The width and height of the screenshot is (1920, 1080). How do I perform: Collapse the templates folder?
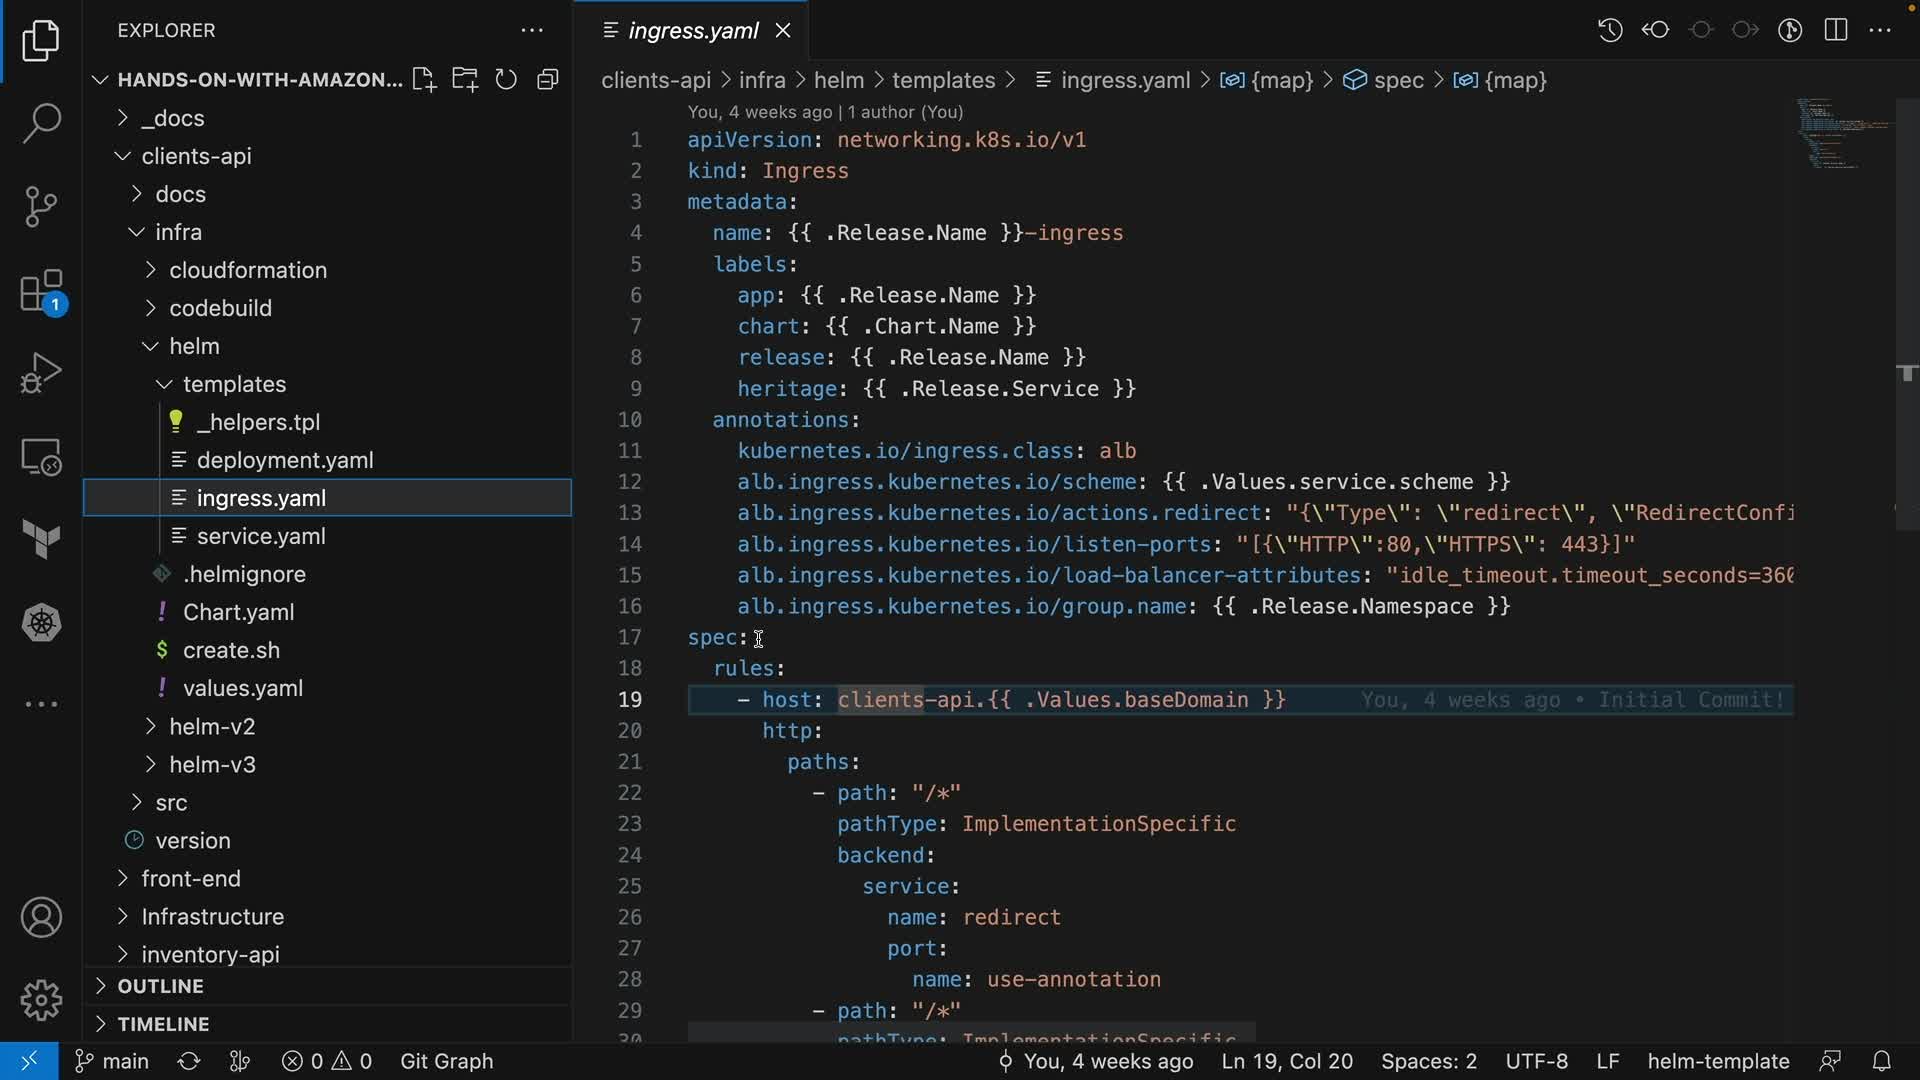tap(234, 384)
